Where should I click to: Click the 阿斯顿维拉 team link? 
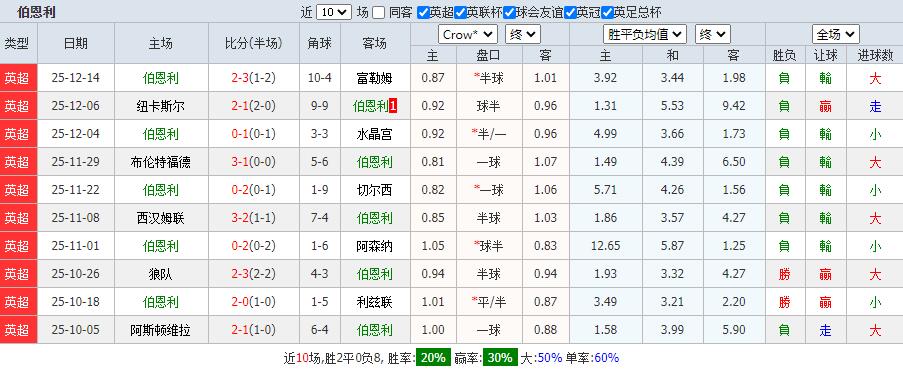[161, 330]
